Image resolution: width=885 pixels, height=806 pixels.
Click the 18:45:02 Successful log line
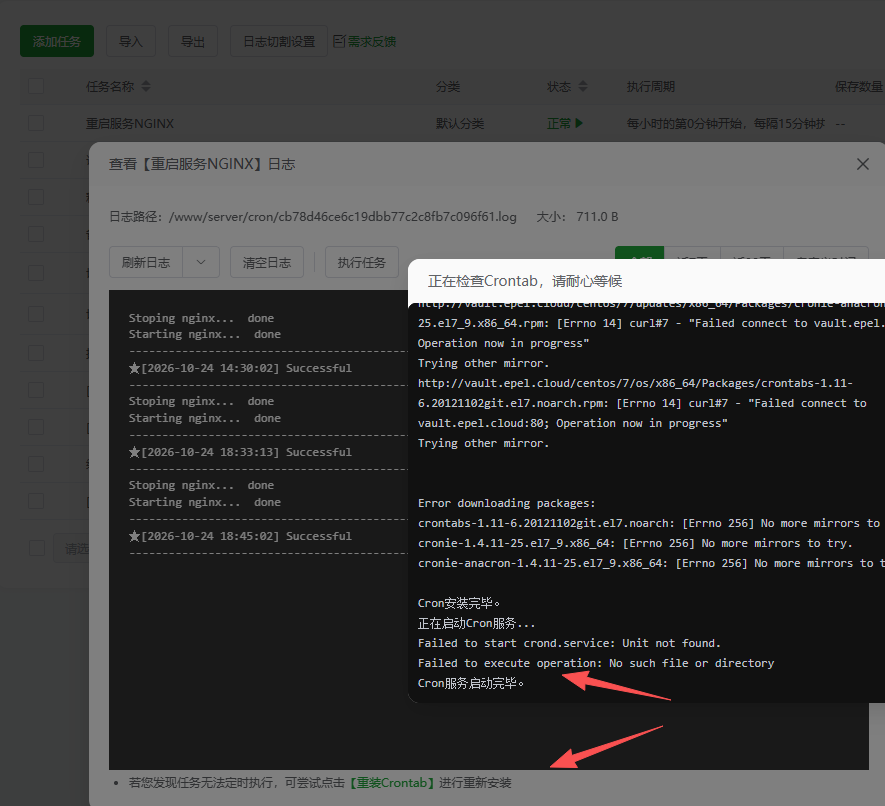tap(240, 536)
